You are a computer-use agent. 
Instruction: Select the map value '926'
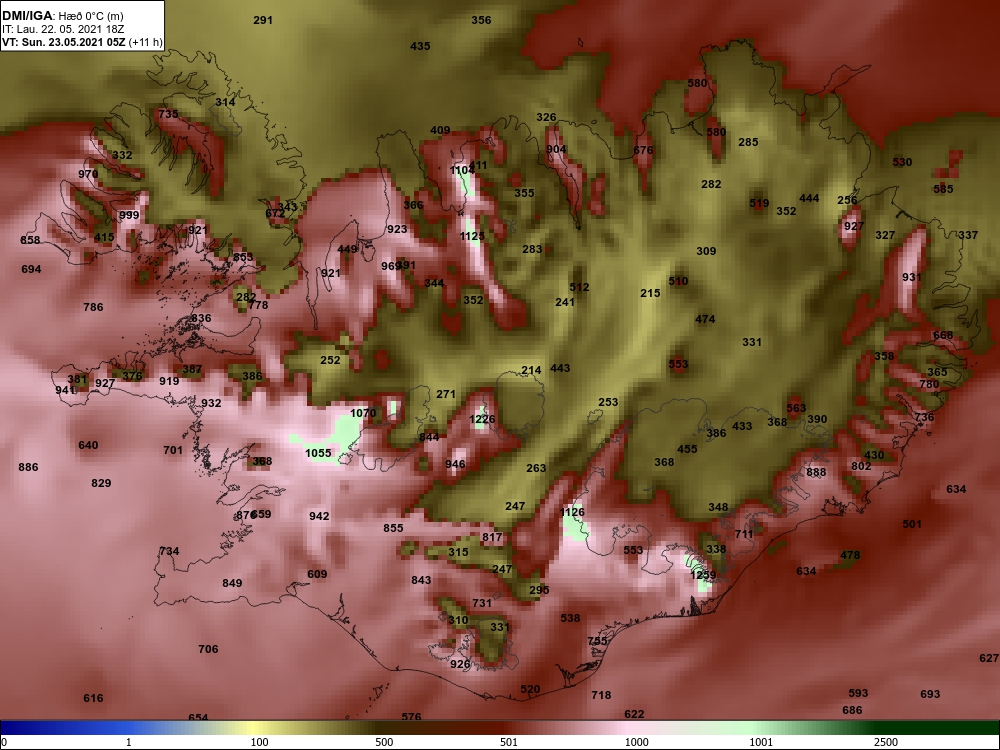[x=460, y=664]
